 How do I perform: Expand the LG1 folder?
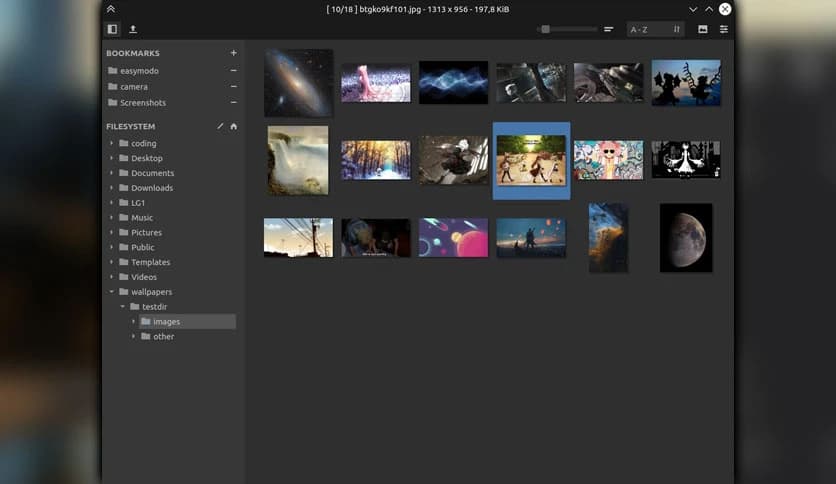click(x=111, y=203)
